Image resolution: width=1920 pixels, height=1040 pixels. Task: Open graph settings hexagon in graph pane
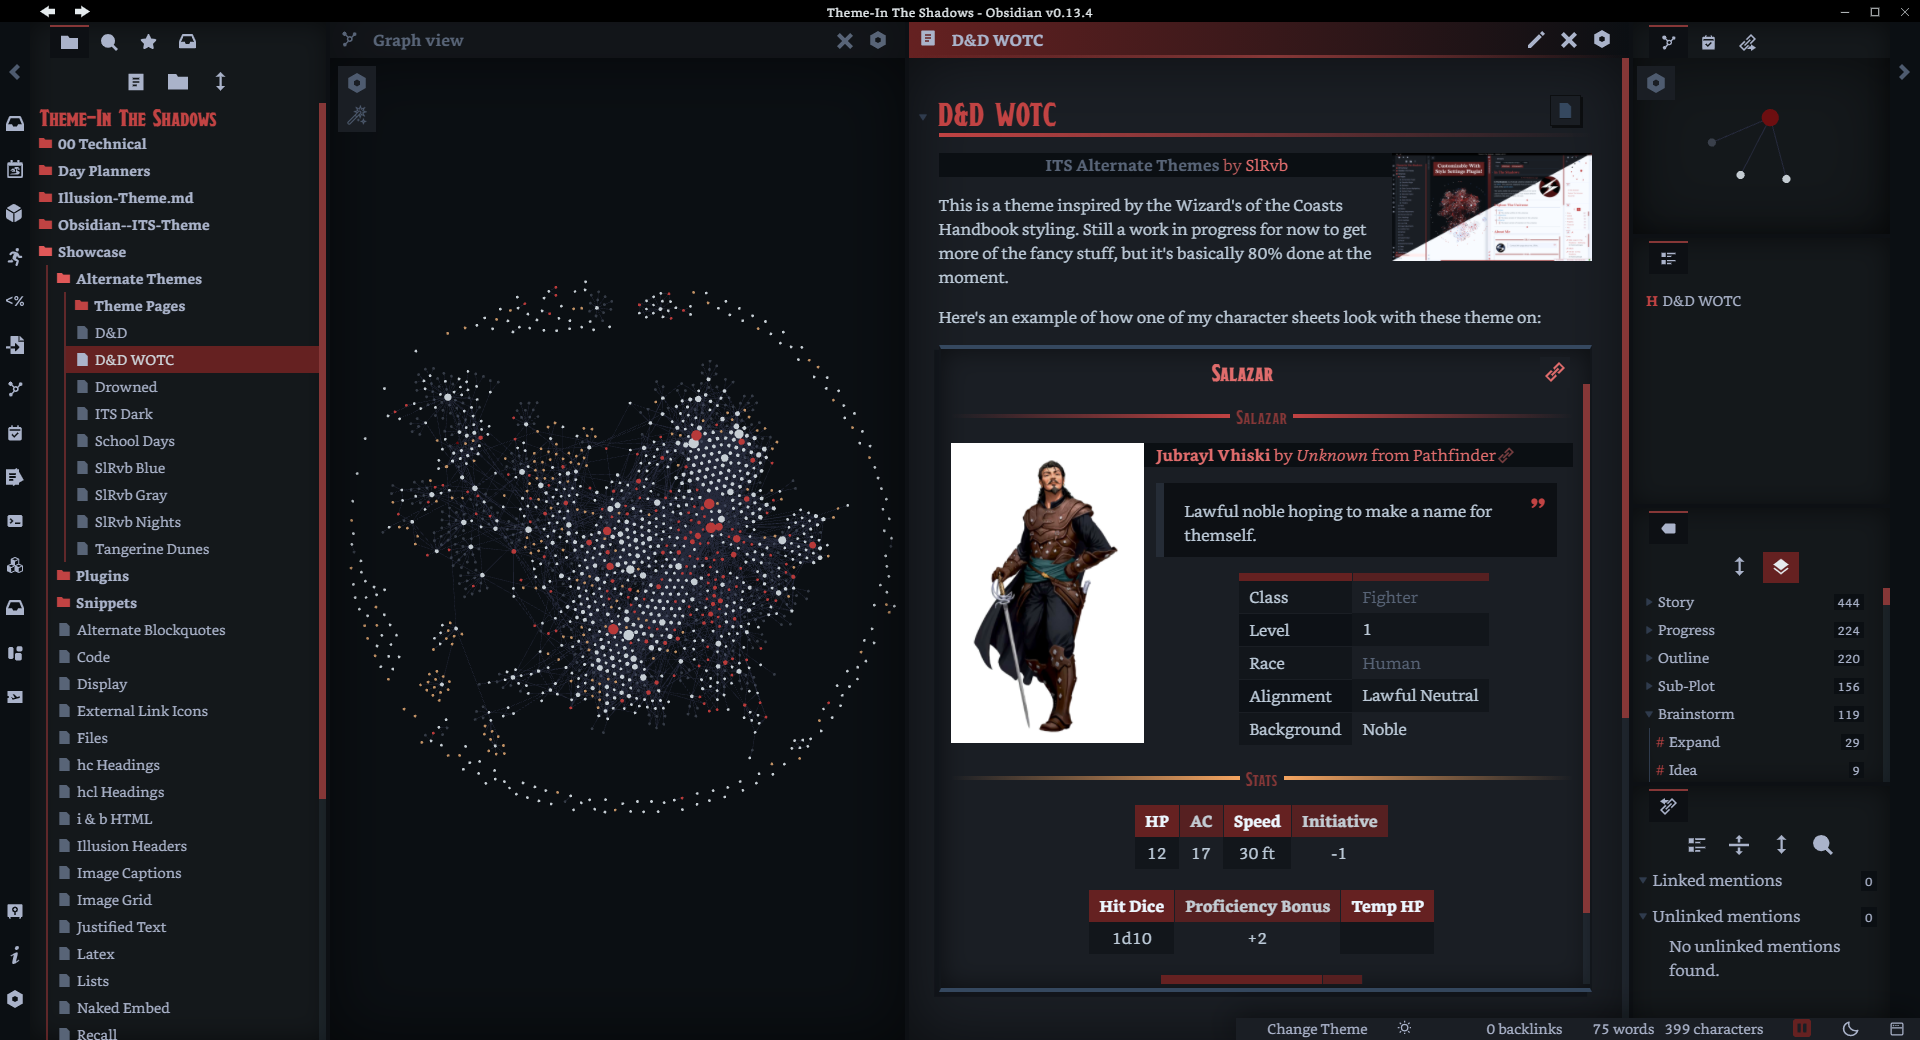pos(357,83)
